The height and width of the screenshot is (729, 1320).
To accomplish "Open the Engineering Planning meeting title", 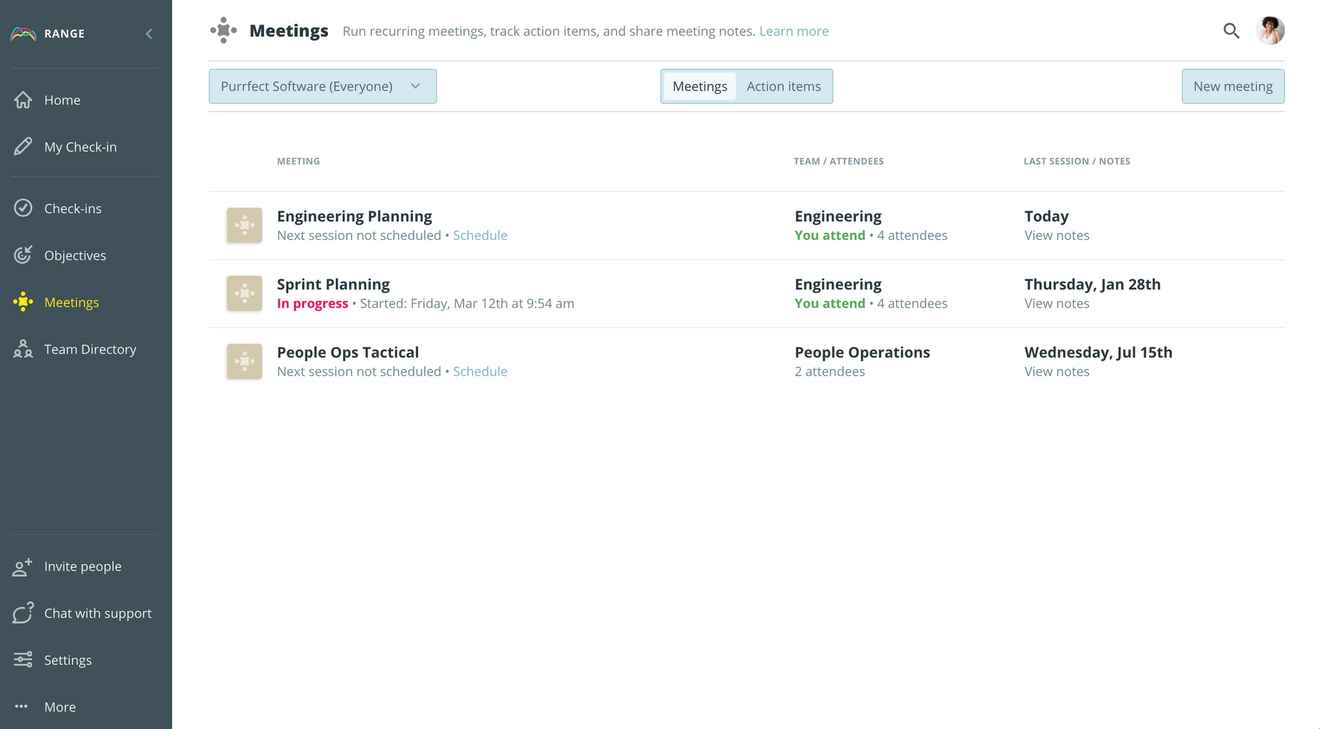I will coord(354,216).
